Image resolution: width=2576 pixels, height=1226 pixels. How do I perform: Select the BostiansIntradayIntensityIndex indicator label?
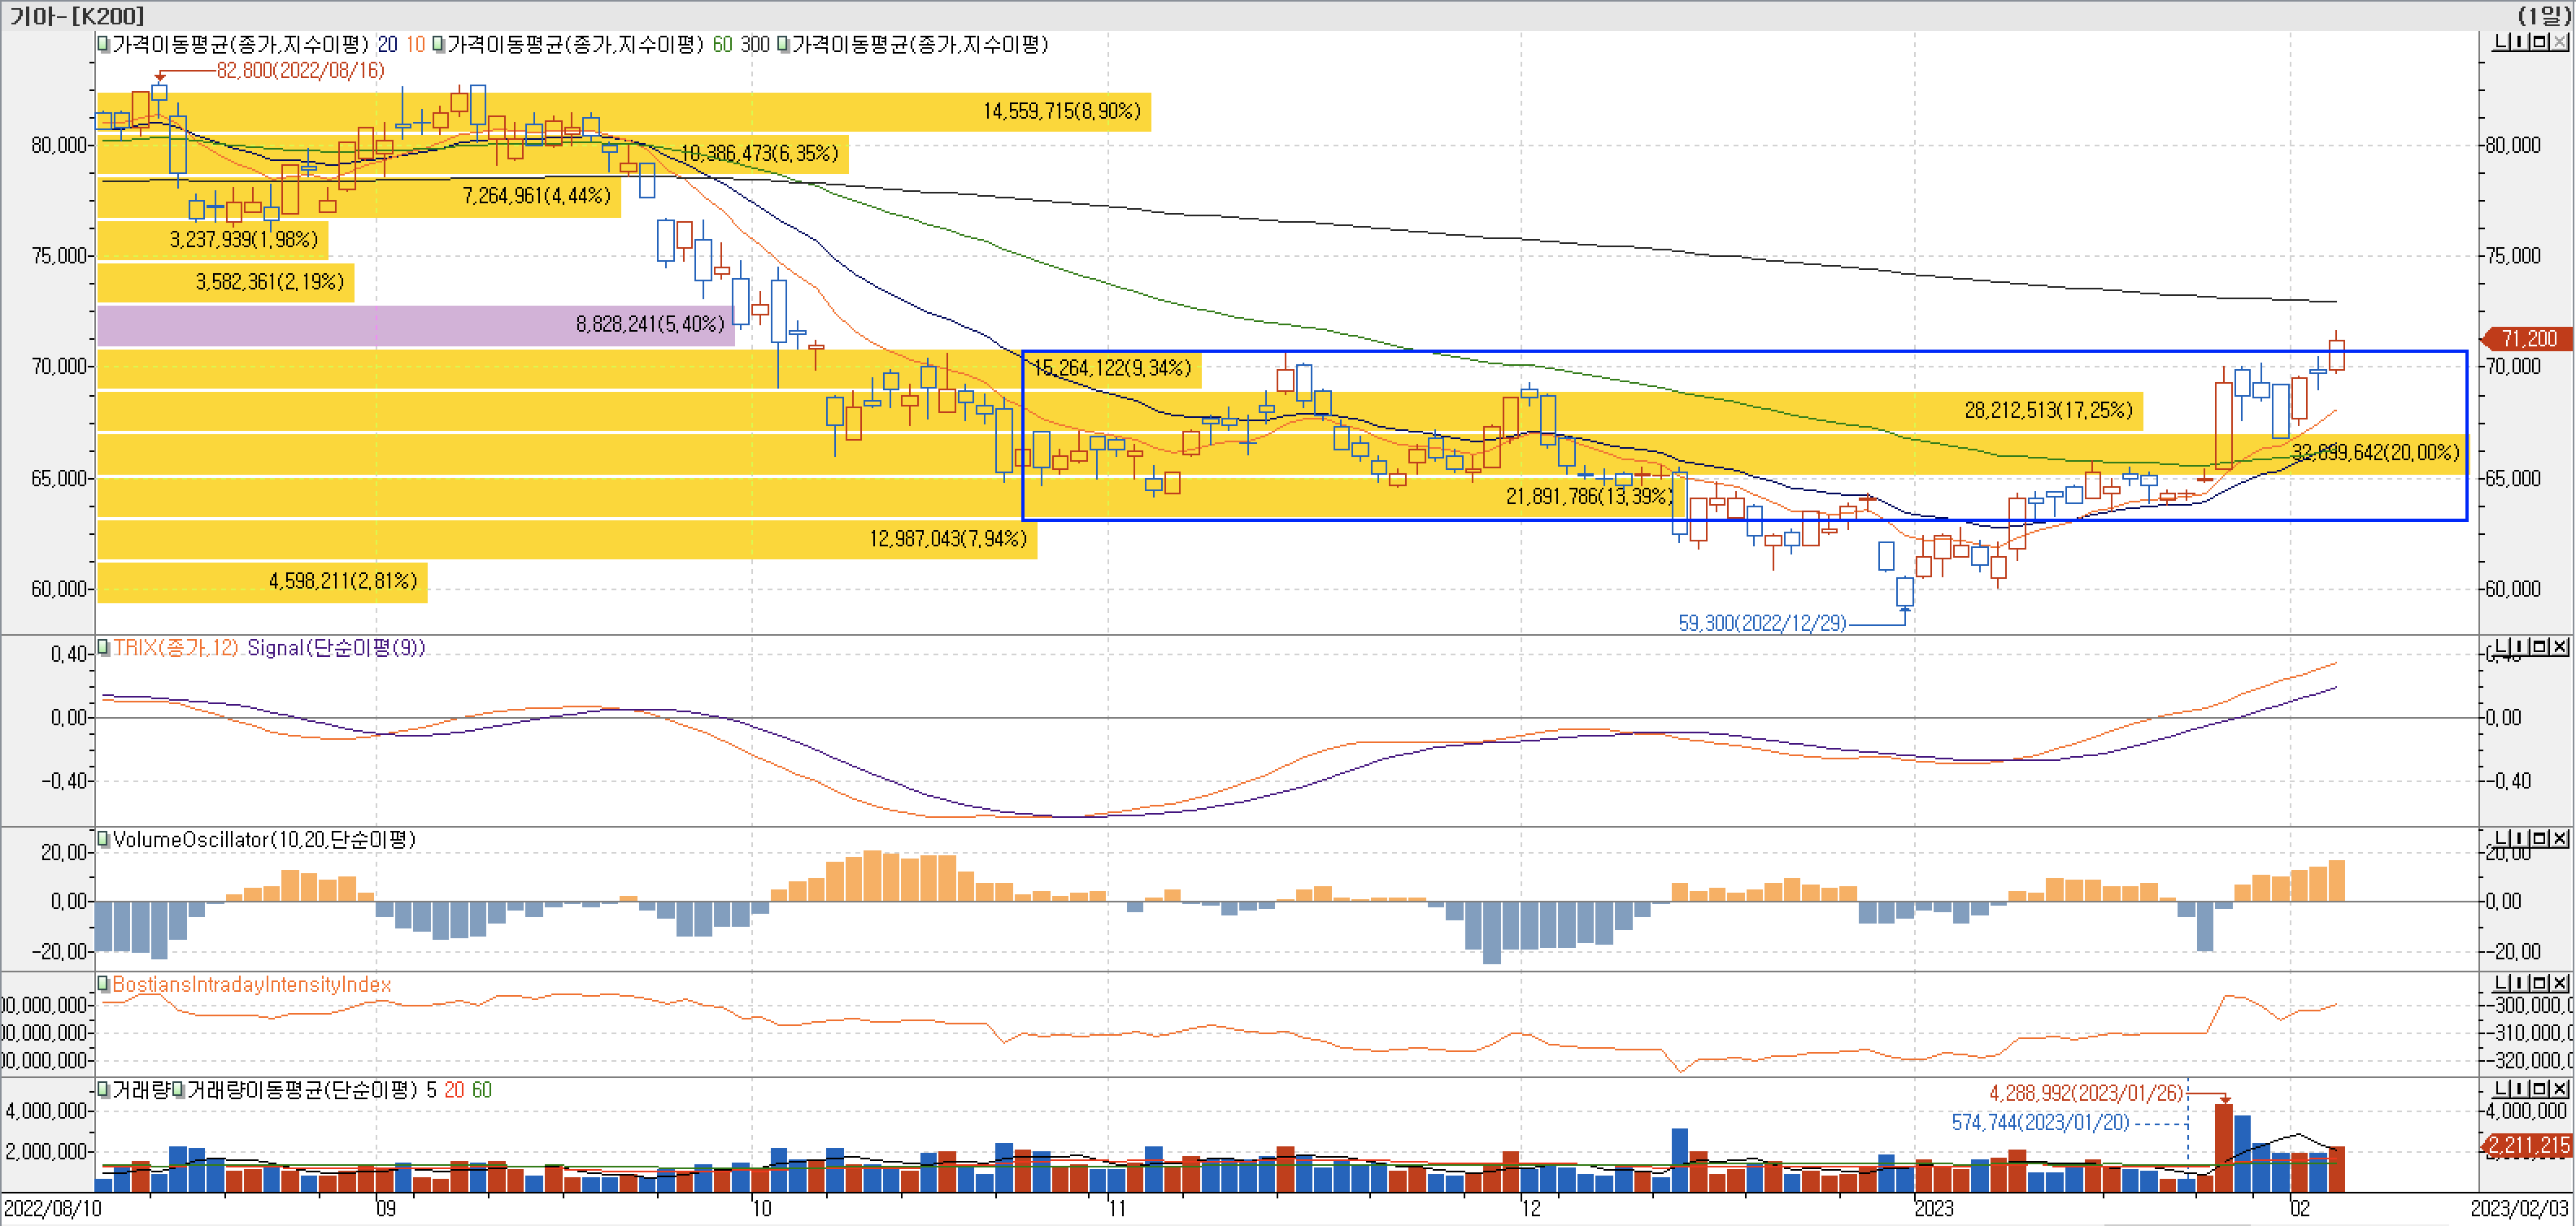[251, 984]
